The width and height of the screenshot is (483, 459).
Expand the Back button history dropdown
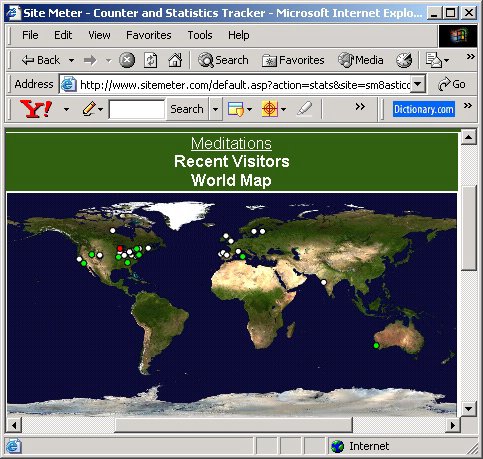(x=71, y=61)
